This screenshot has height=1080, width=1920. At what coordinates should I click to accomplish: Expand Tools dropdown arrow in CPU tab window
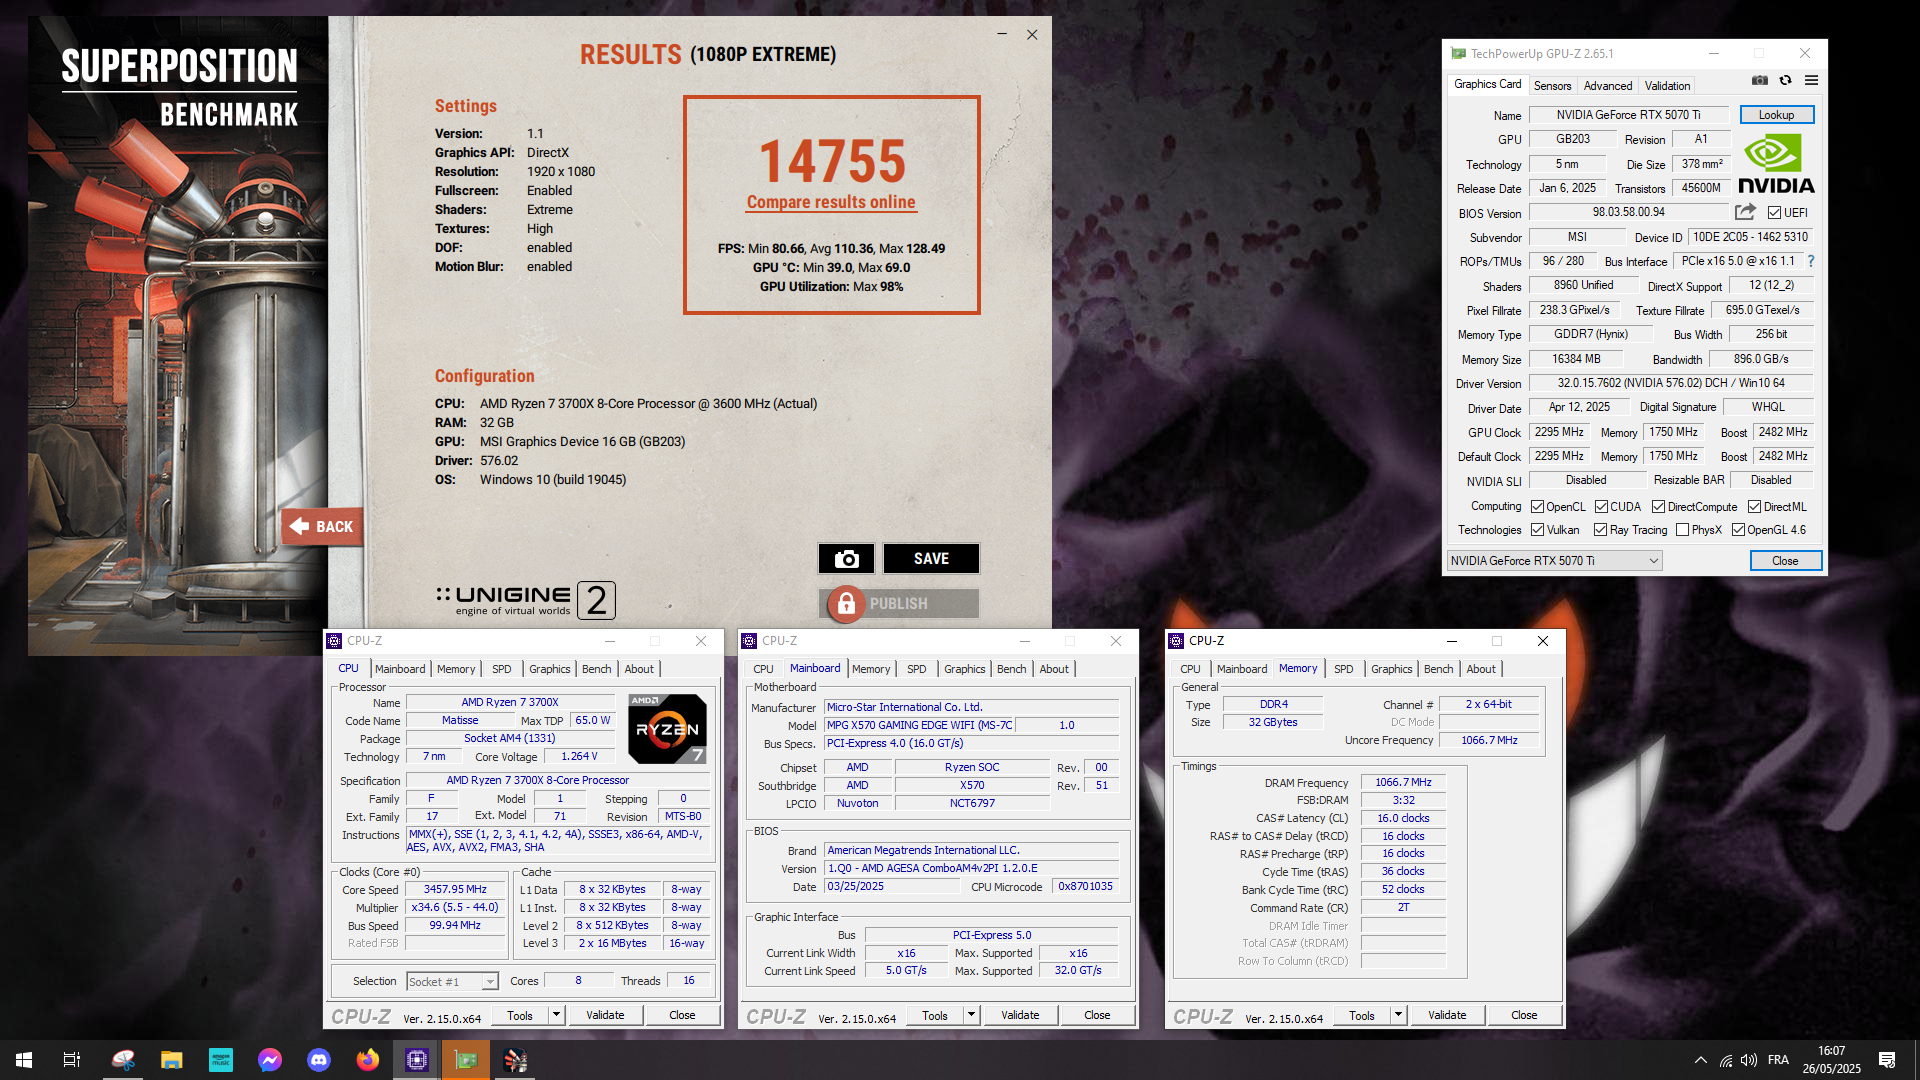(x=557, y=1015)
